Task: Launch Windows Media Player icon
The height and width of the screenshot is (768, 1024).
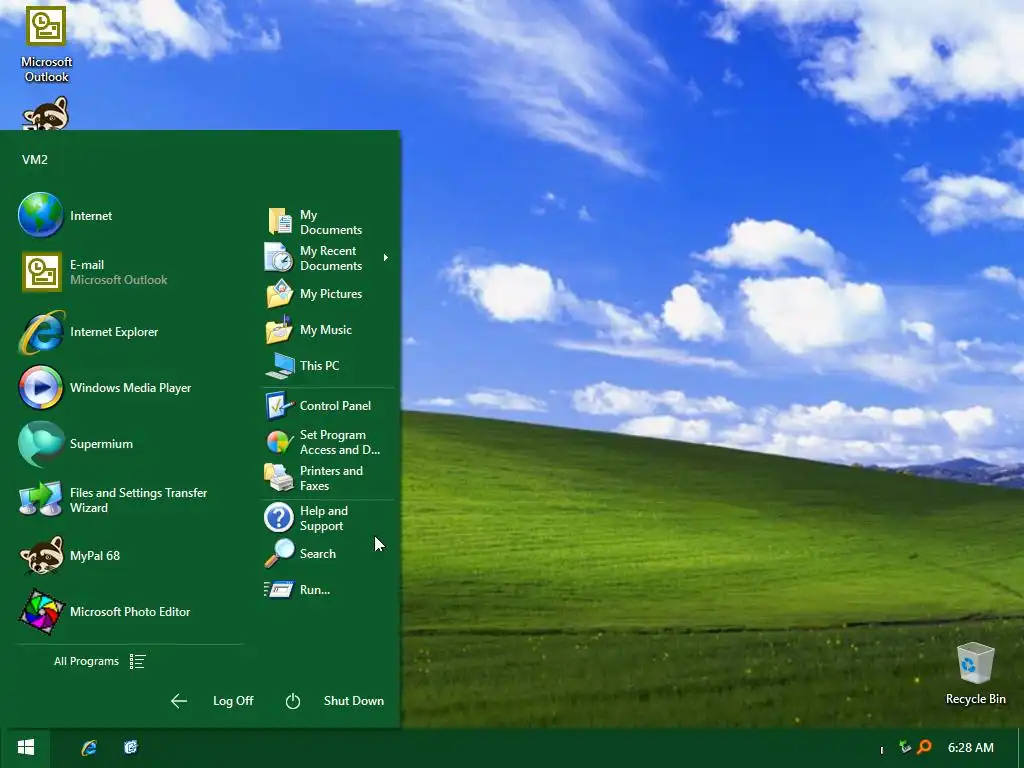Action: pyautogui.click(x=40, y=387)
